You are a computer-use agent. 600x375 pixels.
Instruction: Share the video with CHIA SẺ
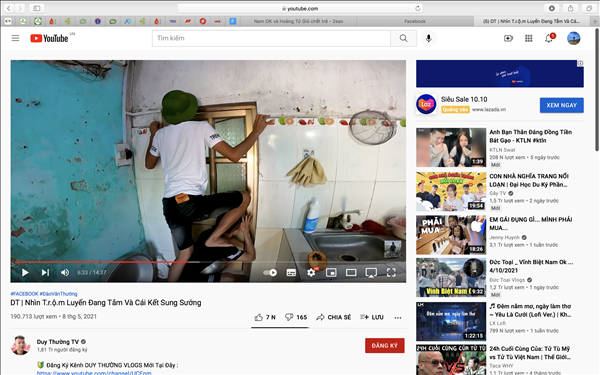click(333, 317)
